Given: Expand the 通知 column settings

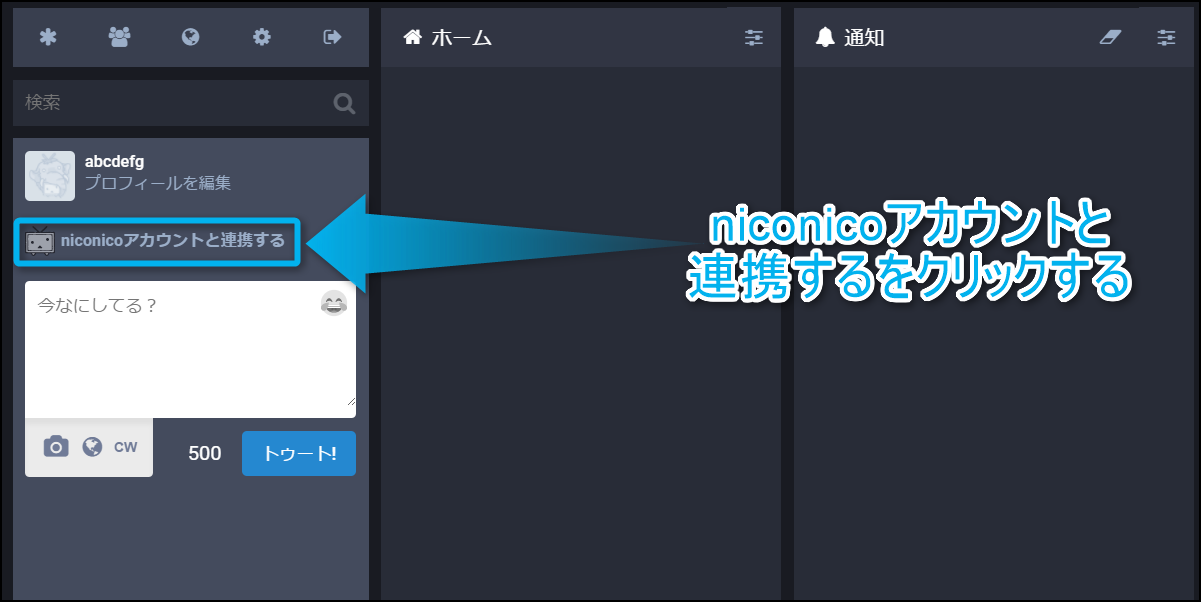Looking at the screenshot, I should [x=1166, y=38].
